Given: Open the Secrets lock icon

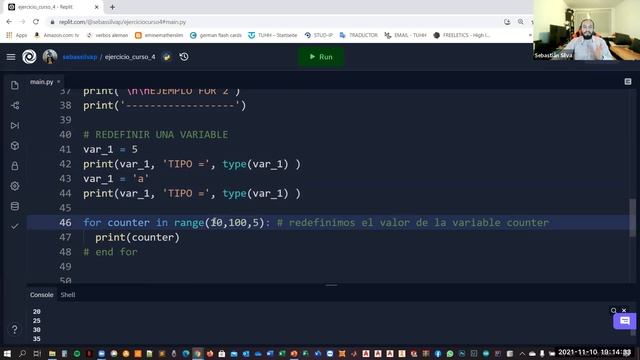Looking at the screenshot, I should point(15,166).
